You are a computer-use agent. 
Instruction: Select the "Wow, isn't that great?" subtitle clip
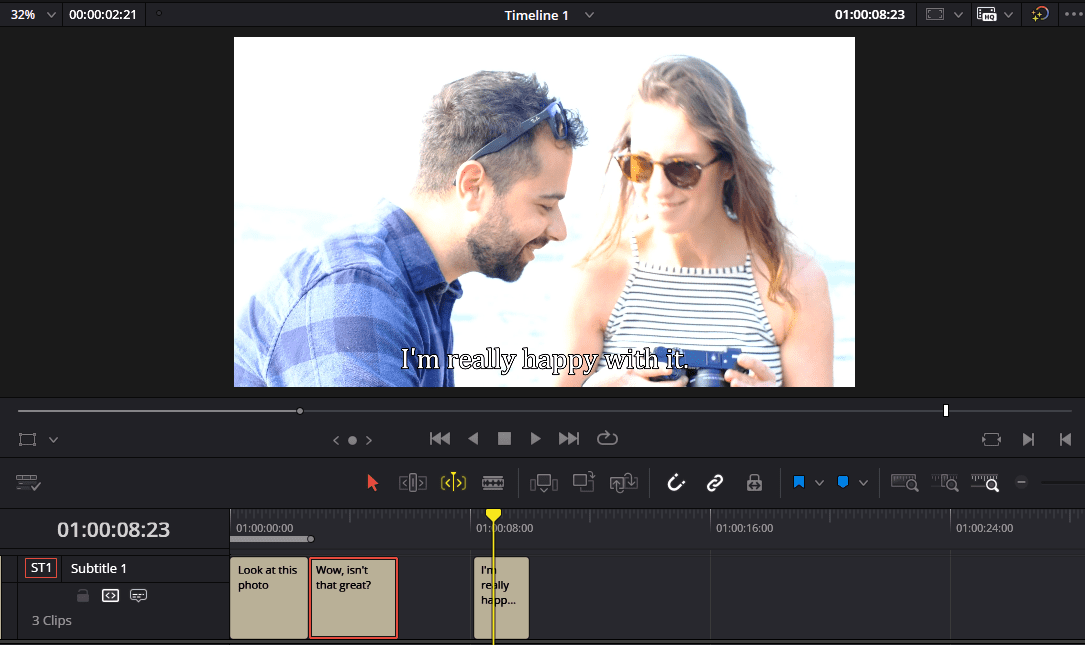point(353,597)
